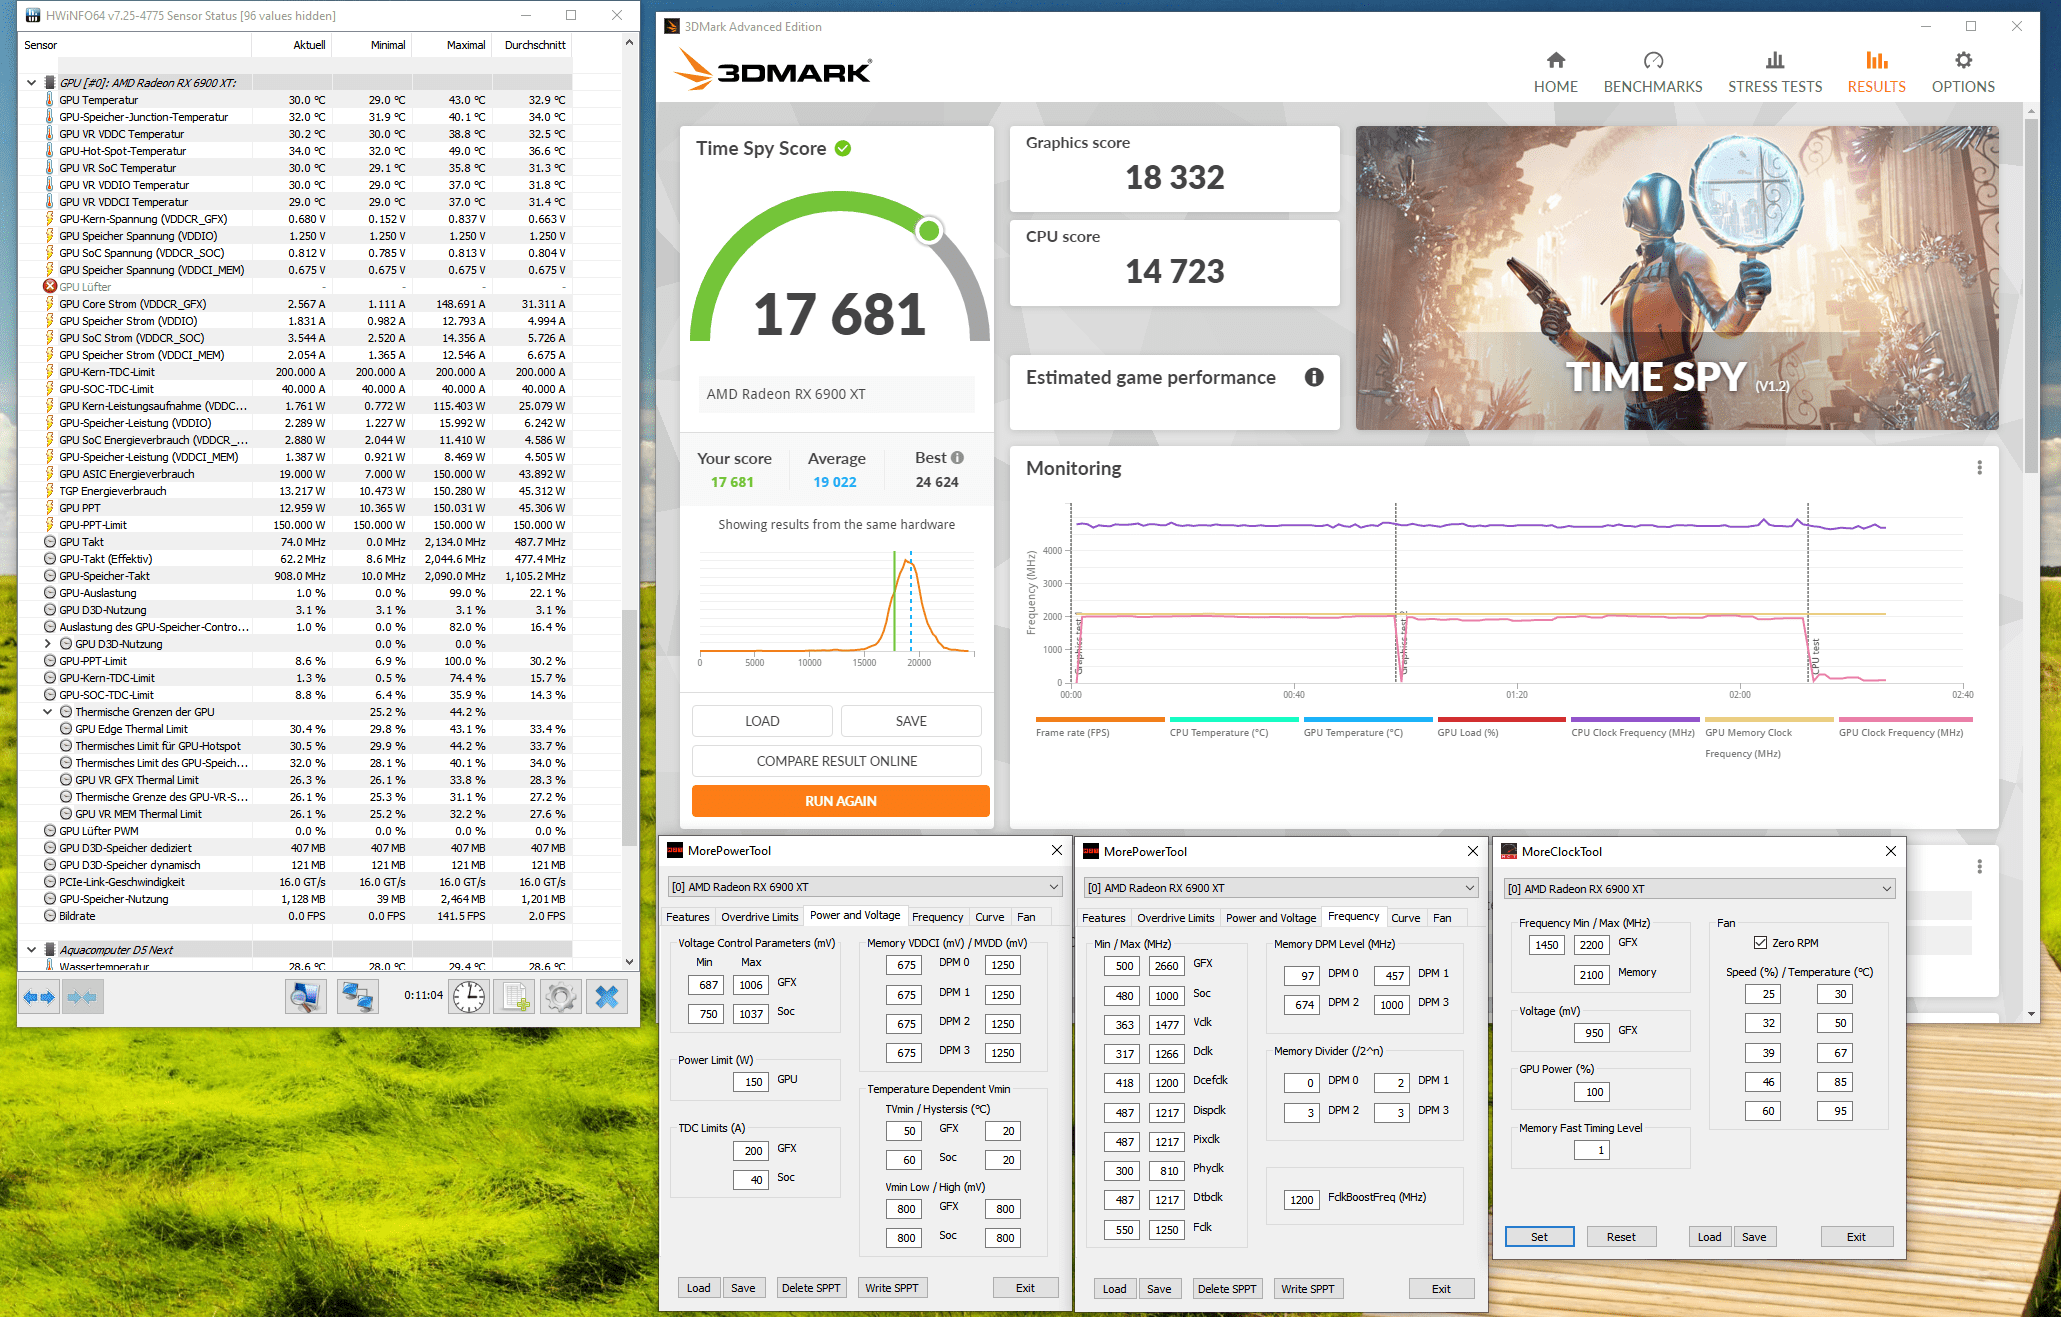
Task: Click FclkBoostFreq field showing 1200
Action: [x=1302, y=1200]
